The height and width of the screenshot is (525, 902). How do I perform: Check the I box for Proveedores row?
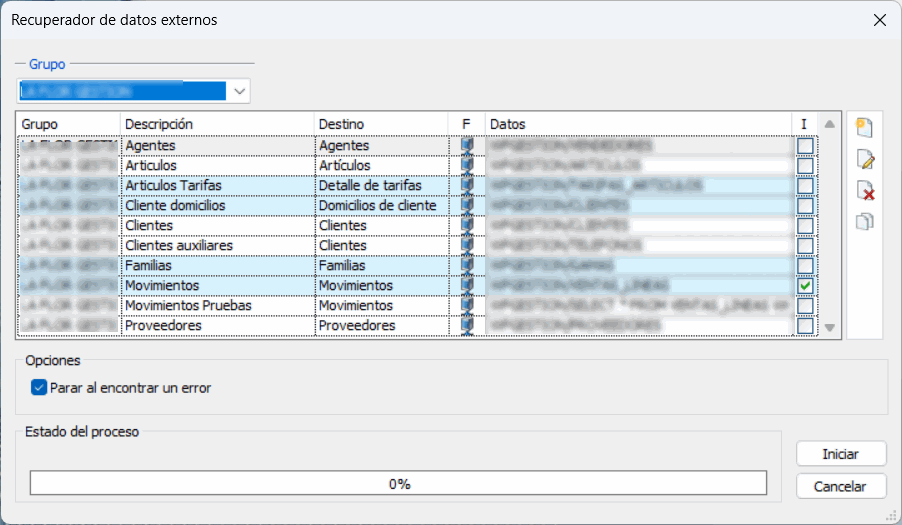coord(805,325)
